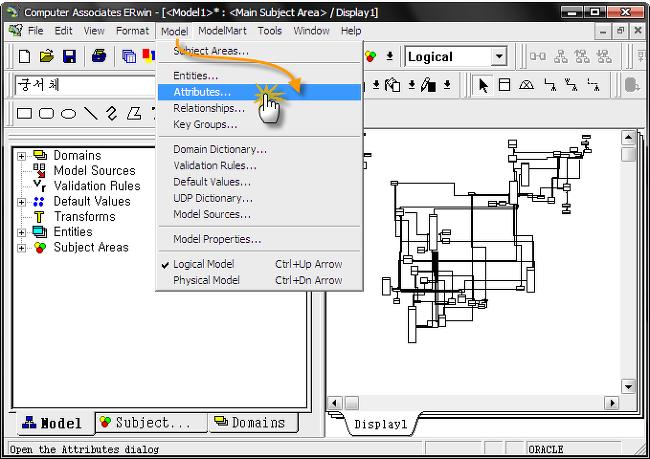The image size is (650, 459).
Task: Click the second greyed hierarchy toolbar icon
Action: 560,56
